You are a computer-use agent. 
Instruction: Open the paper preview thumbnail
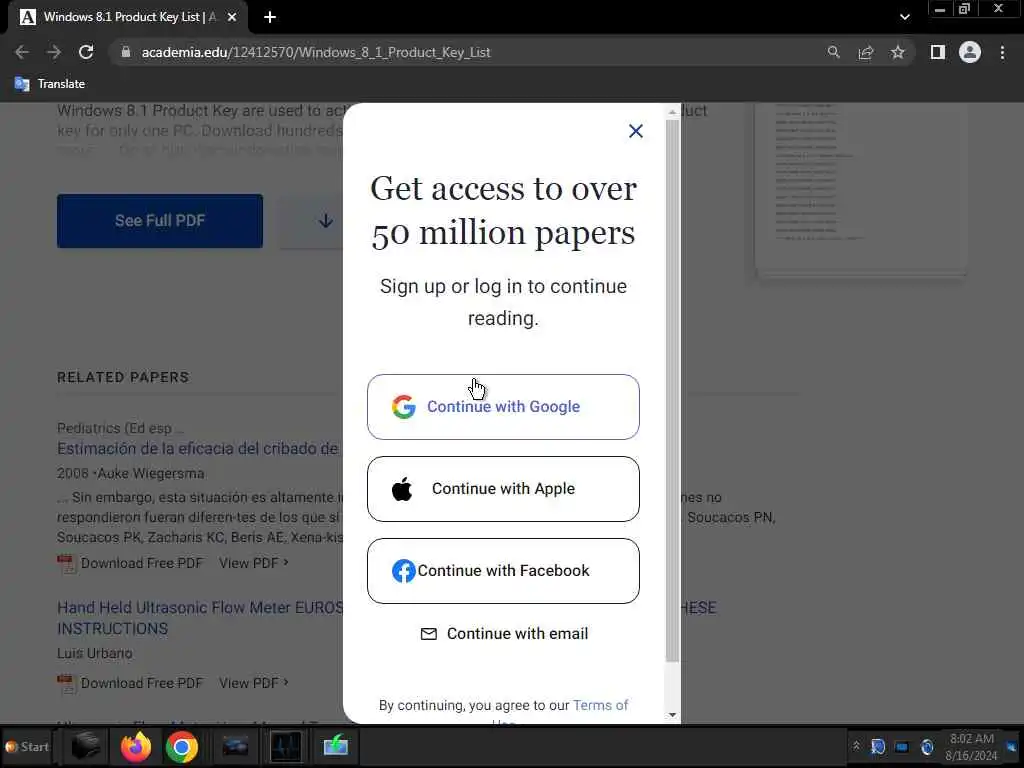(861, 188)
